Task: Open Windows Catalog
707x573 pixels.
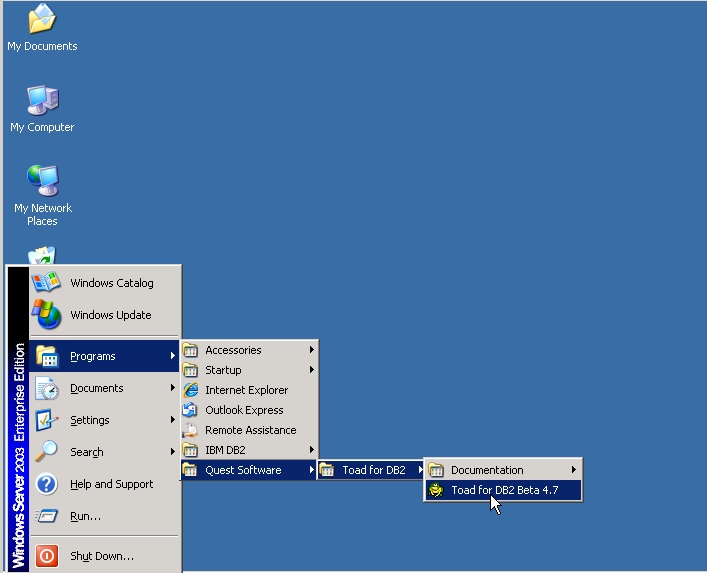Action: [104, 283]
